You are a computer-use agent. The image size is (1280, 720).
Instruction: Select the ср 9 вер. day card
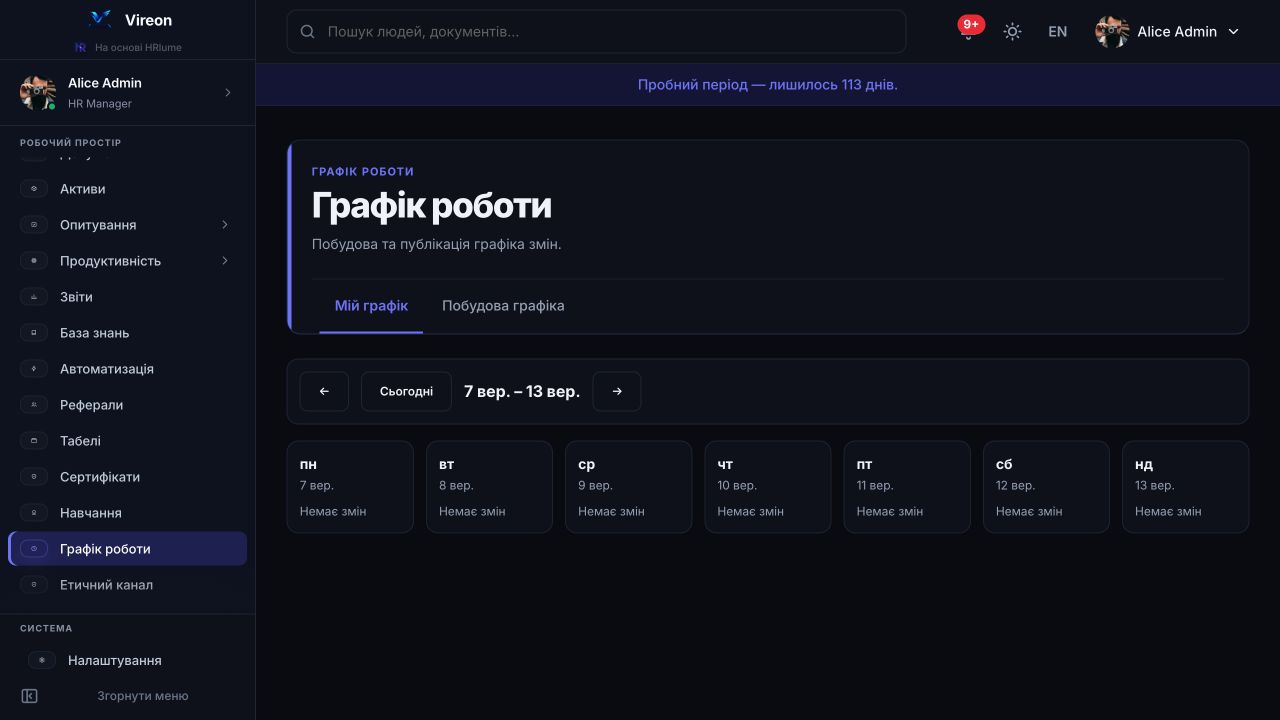[x=628, y=487]
